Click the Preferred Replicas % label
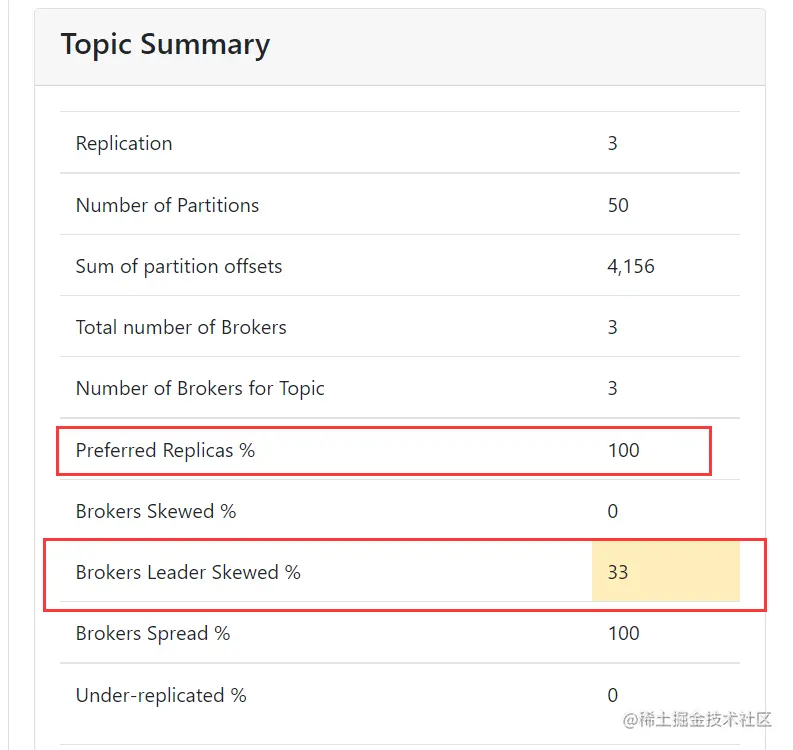 coord(165,450)
